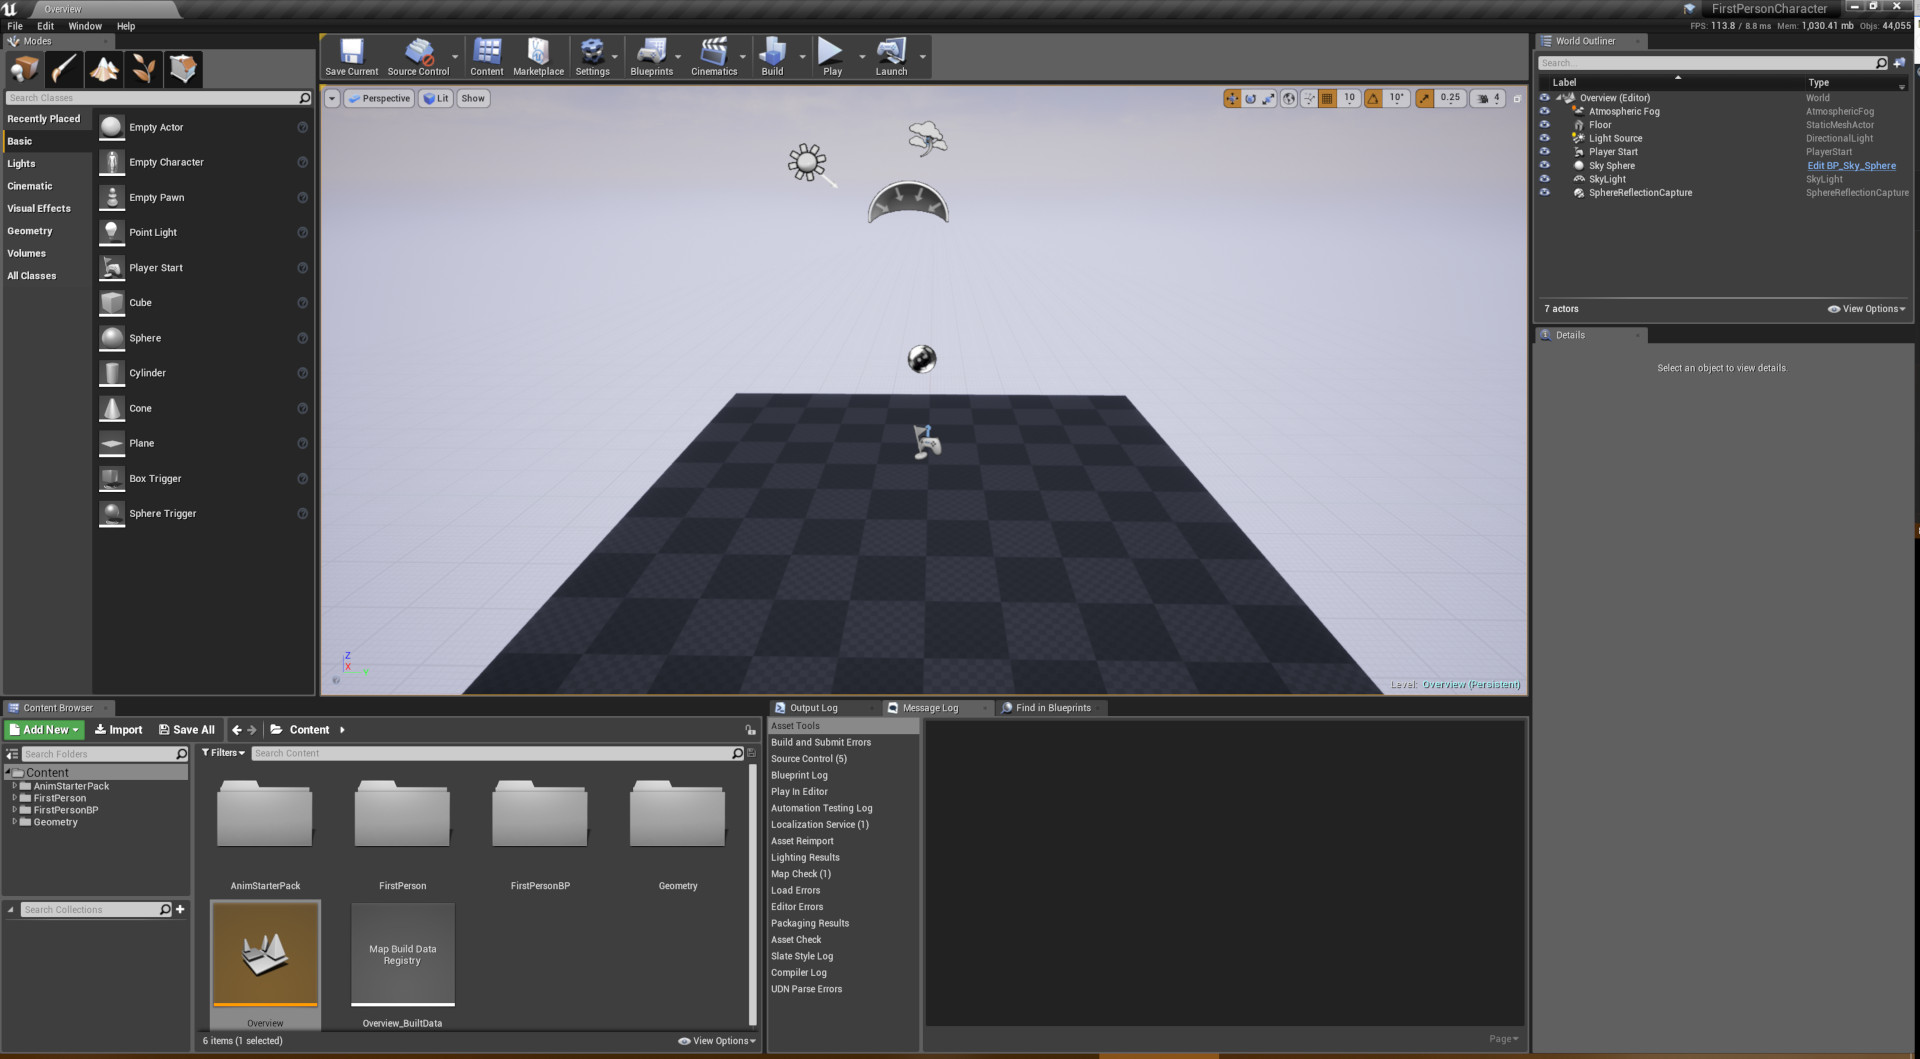Open the viewport Perspective dropdown

[x=378, y=98]
